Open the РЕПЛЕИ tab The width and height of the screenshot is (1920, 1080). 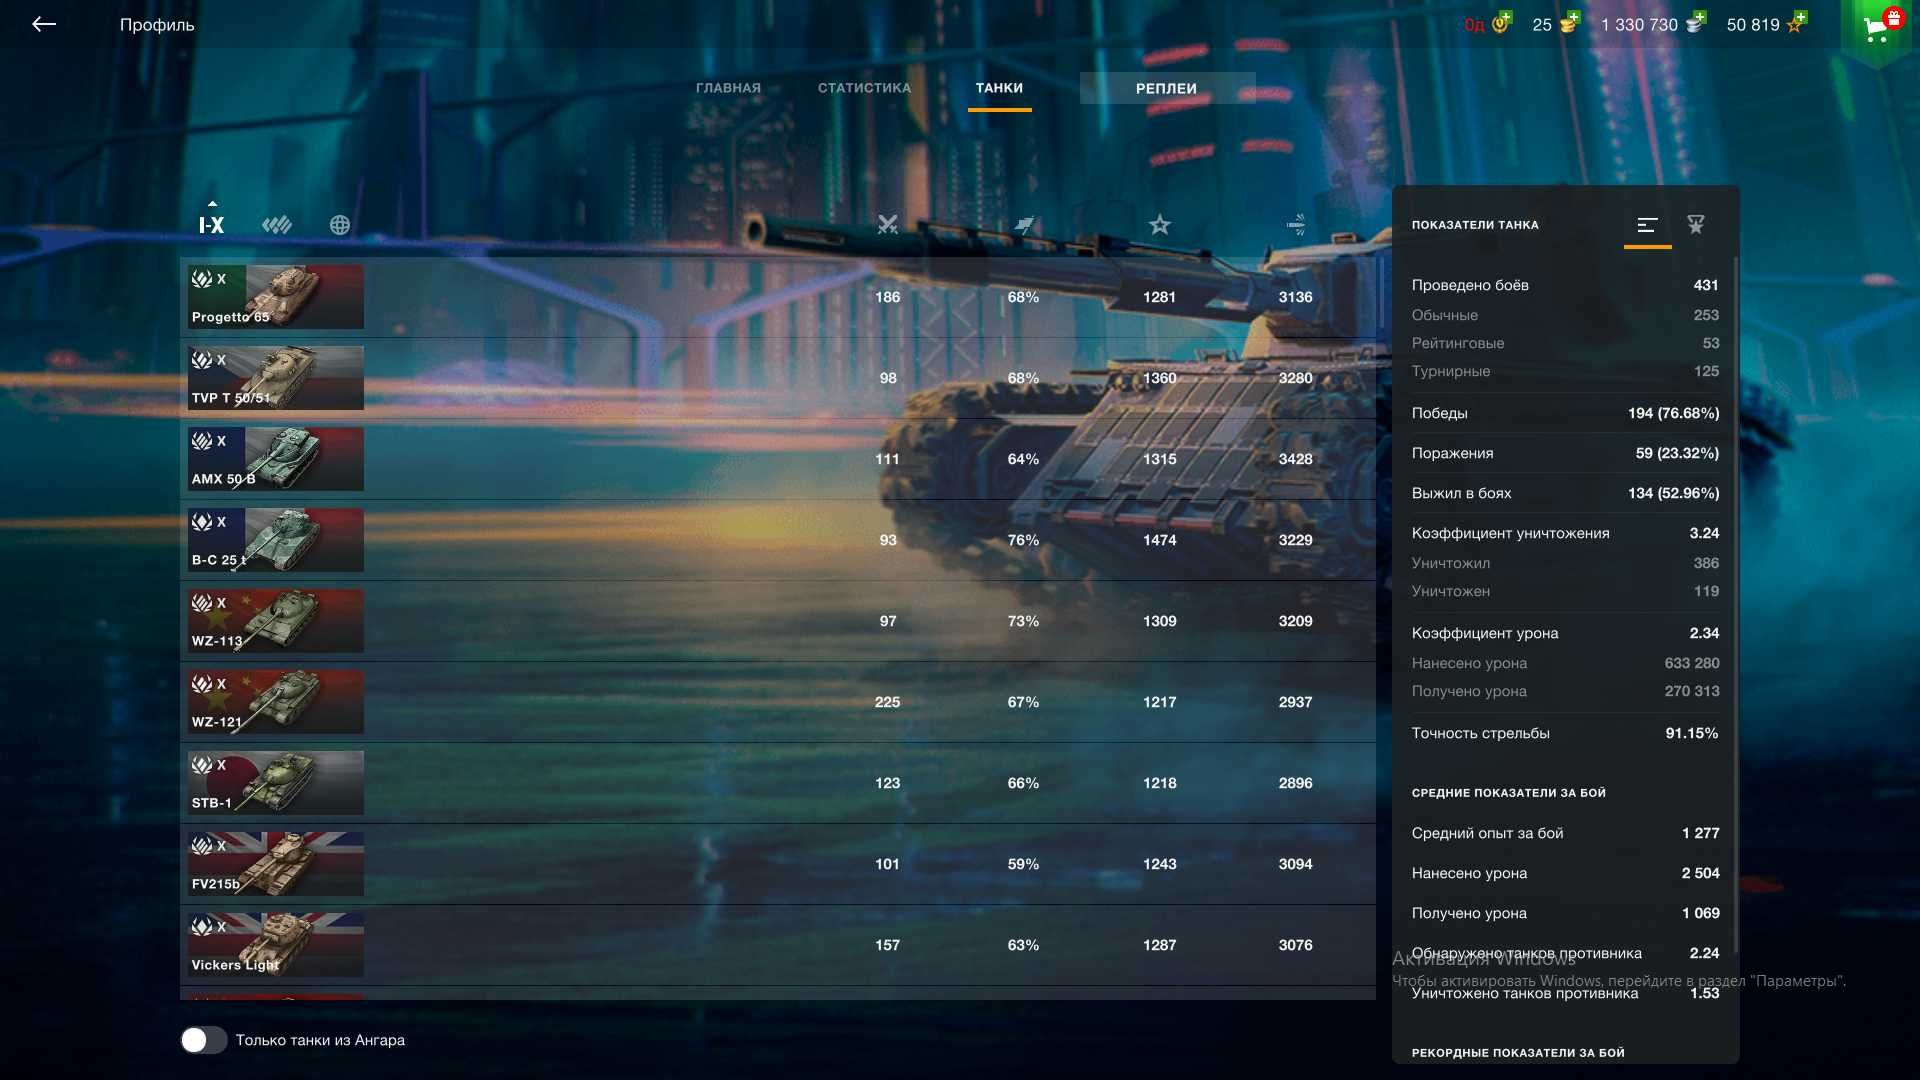point(1166,88)
